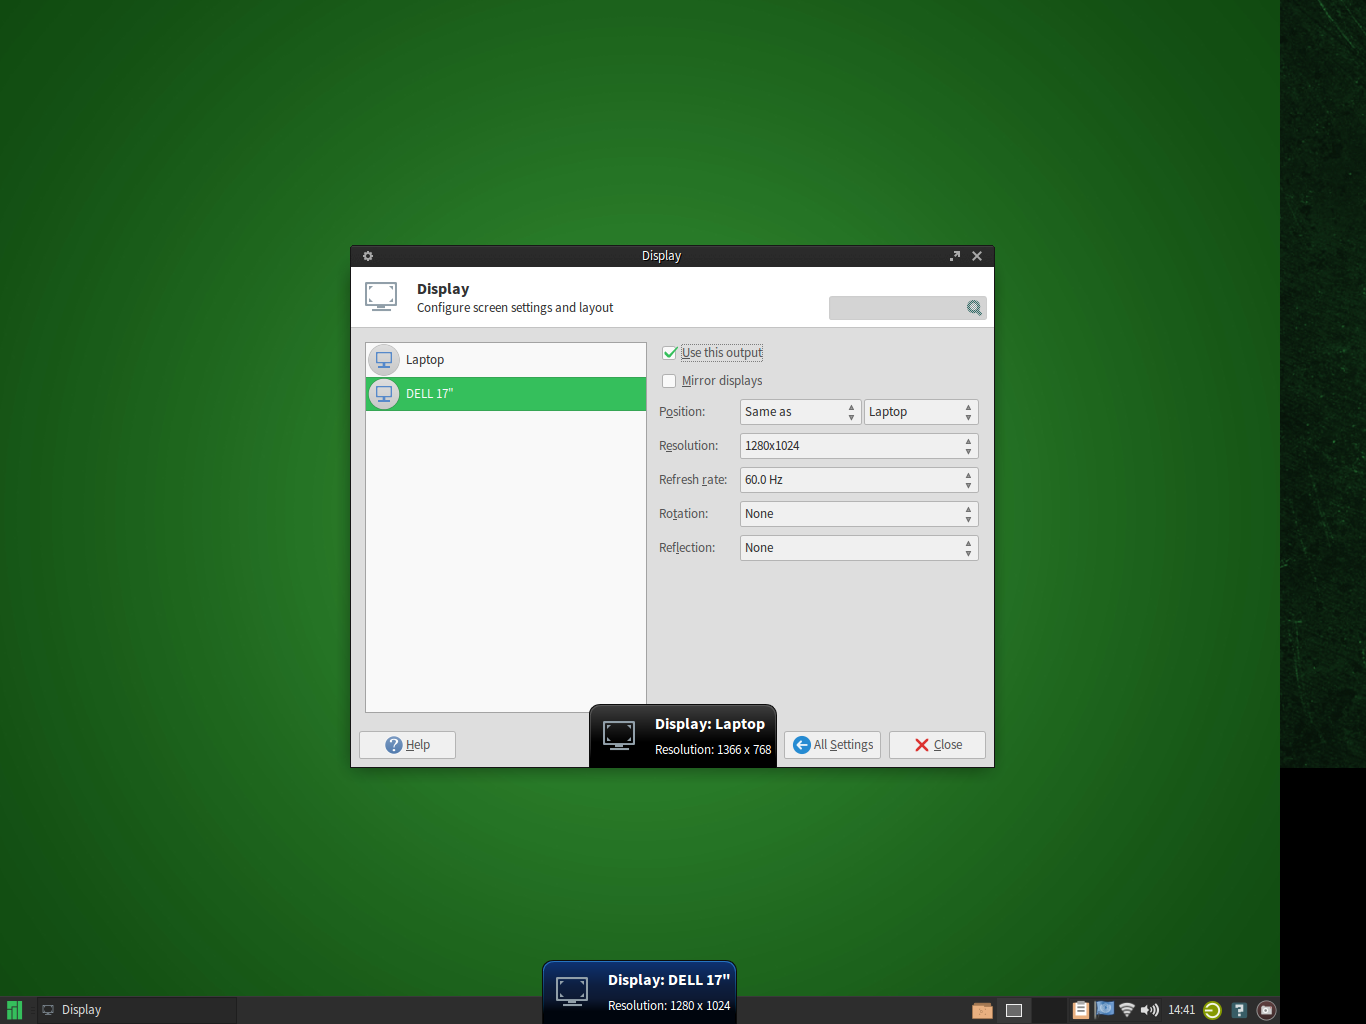This screenshot has width=1366, height=1024.
Task: Open the Wi-Fi network tray icon
Action: (x=1127, y=1010)
